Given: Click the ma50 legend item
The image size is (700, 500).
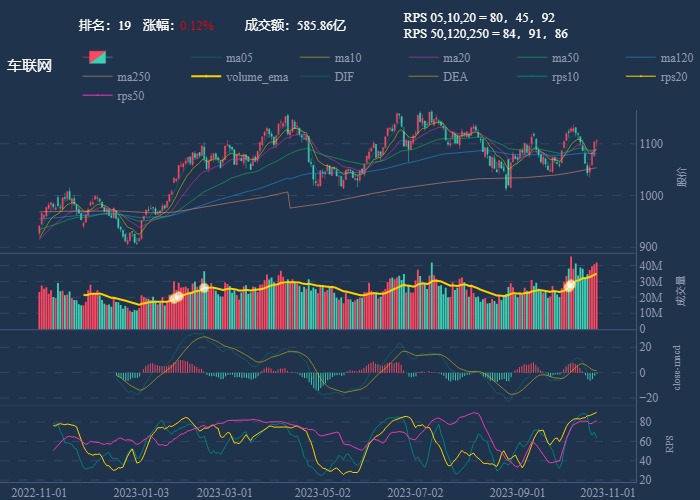Looking at the screenshot, I should tap(552, 58).
